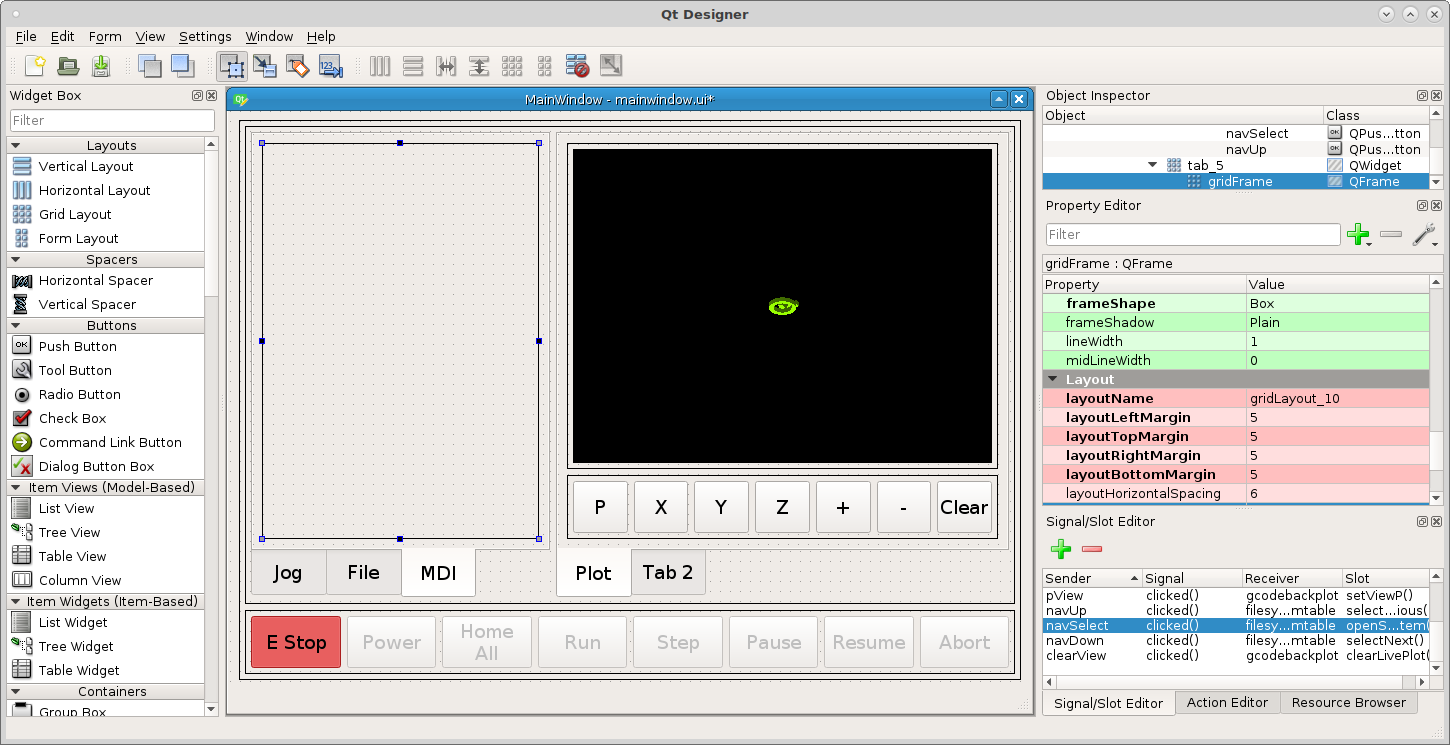Screen dimensions: 1450x745
Task: Activate Edit Signals/Slots mode icon
Action: (265, 66)
